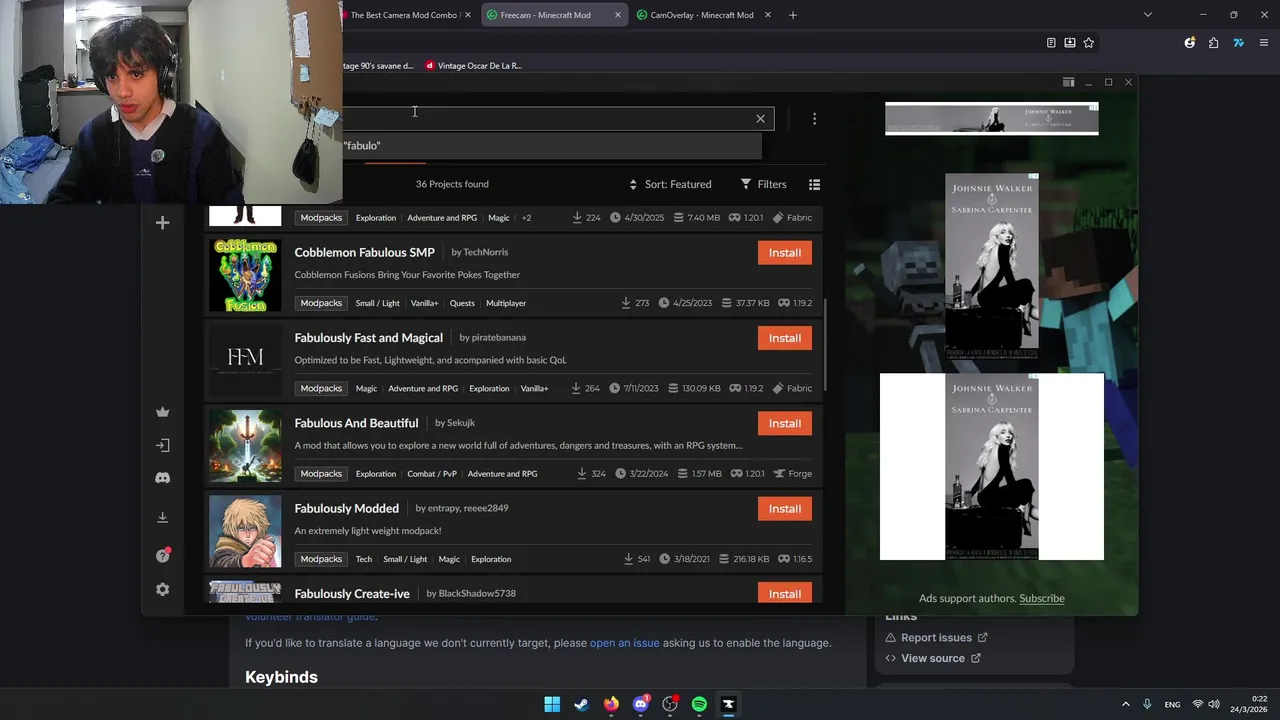Open the Windows Start button
Screen dimensions: 1280x720
pyautogui.click(x=552, y=704)
